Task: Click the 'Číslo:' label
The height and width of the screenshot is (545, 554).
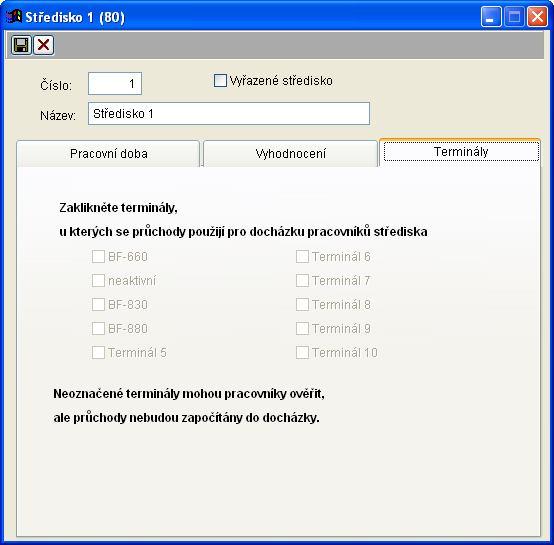Action: (x=56, y=85)
